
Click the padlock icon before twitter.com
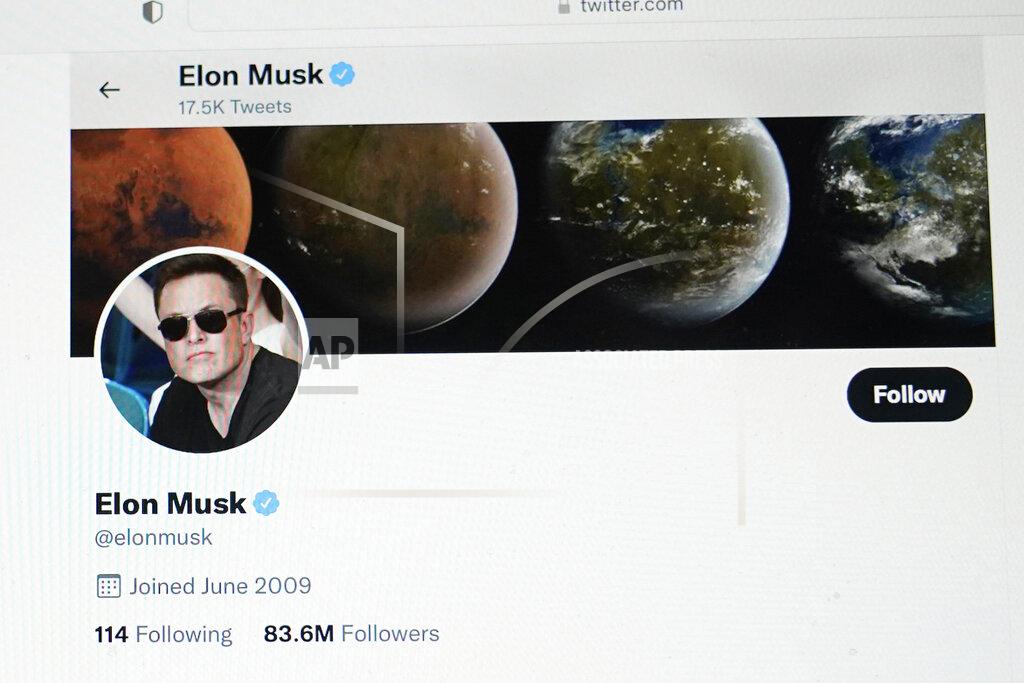[564, 7]
